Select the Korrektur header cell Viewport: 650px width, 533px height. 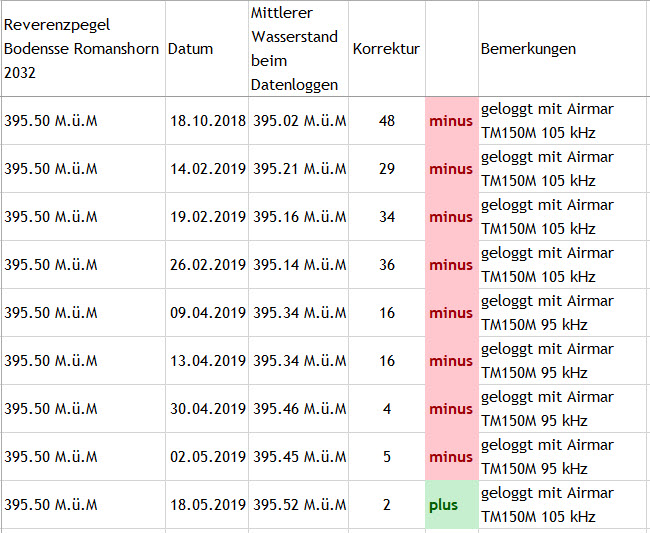[x=386, y=49]
